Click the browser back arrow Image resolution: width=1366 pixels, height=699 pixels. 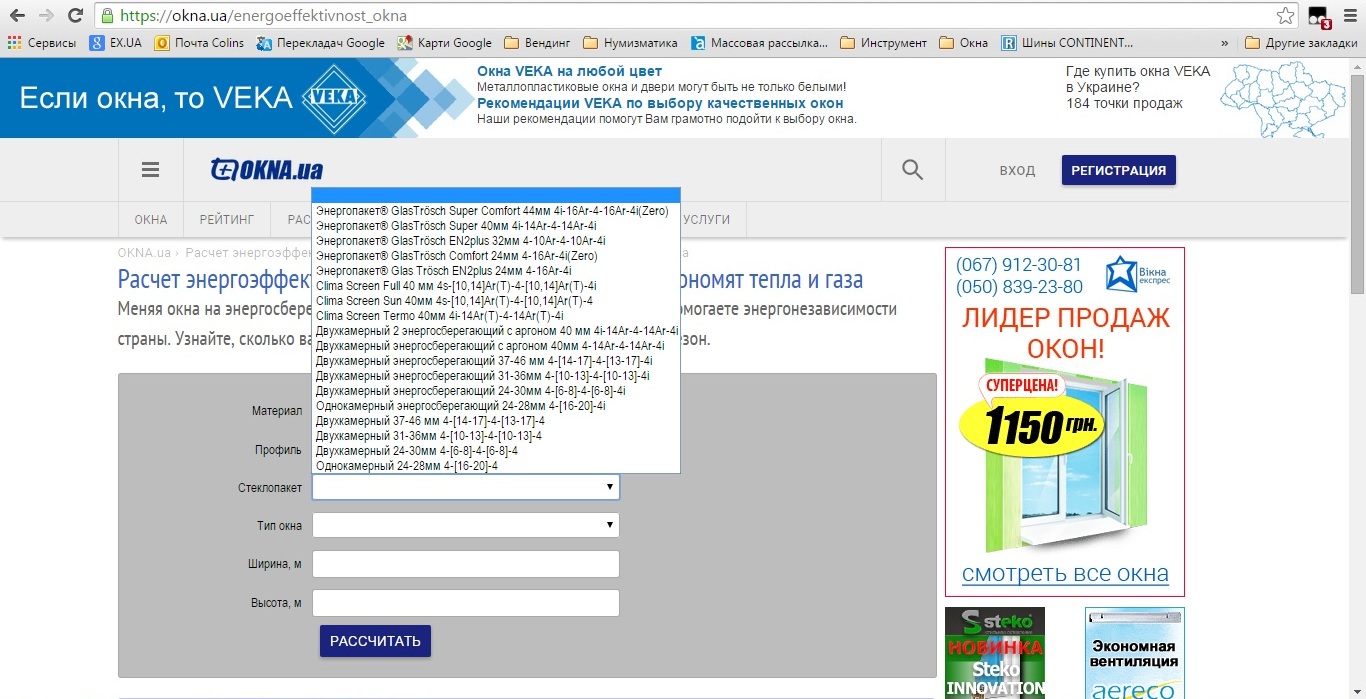tap(16, 16)
